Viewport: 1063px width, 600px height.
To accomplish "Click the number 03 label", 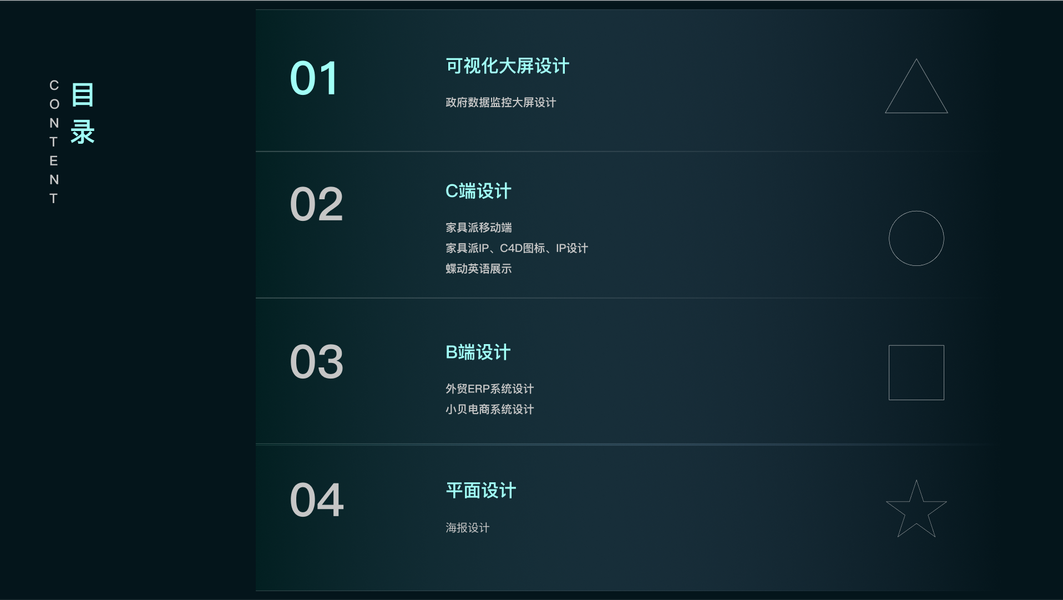I will tap(316, 362).
